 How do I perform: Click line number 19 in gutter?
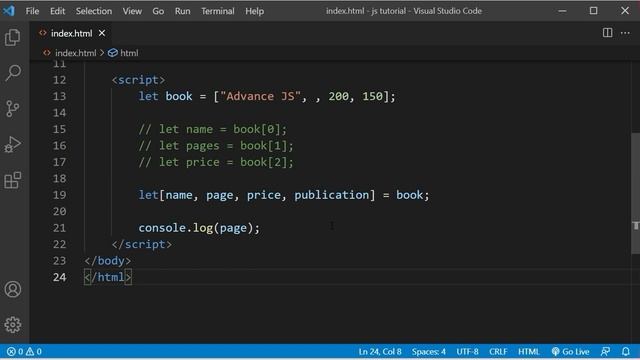[x=60, y=195]
